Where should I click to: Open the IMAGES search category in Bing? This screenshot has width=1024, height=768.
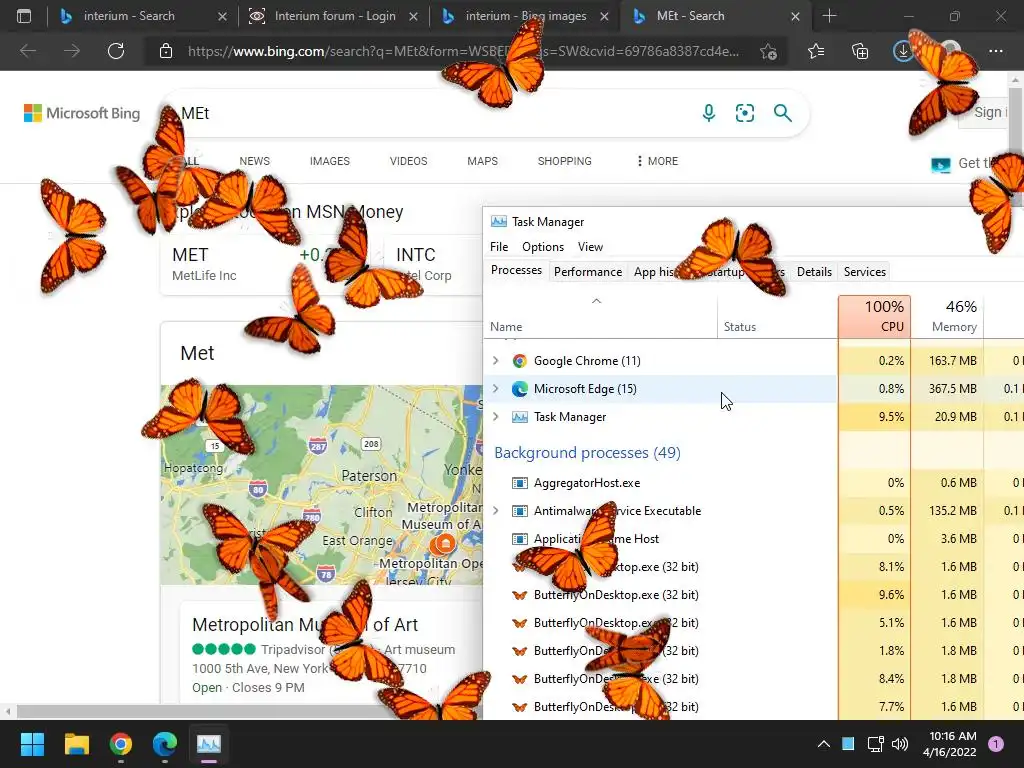[330, 161]
